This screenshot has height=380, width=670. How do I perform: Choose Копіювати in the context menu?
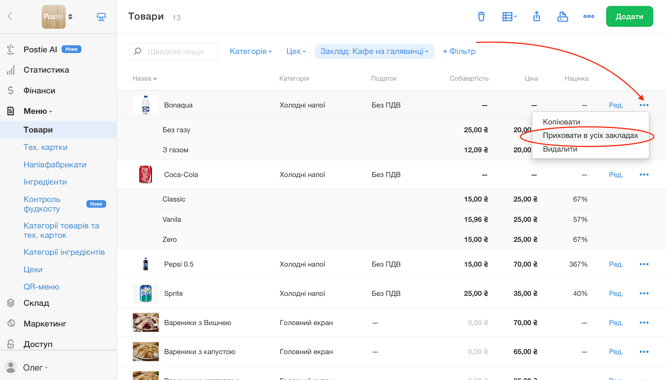tap(561, 122)
